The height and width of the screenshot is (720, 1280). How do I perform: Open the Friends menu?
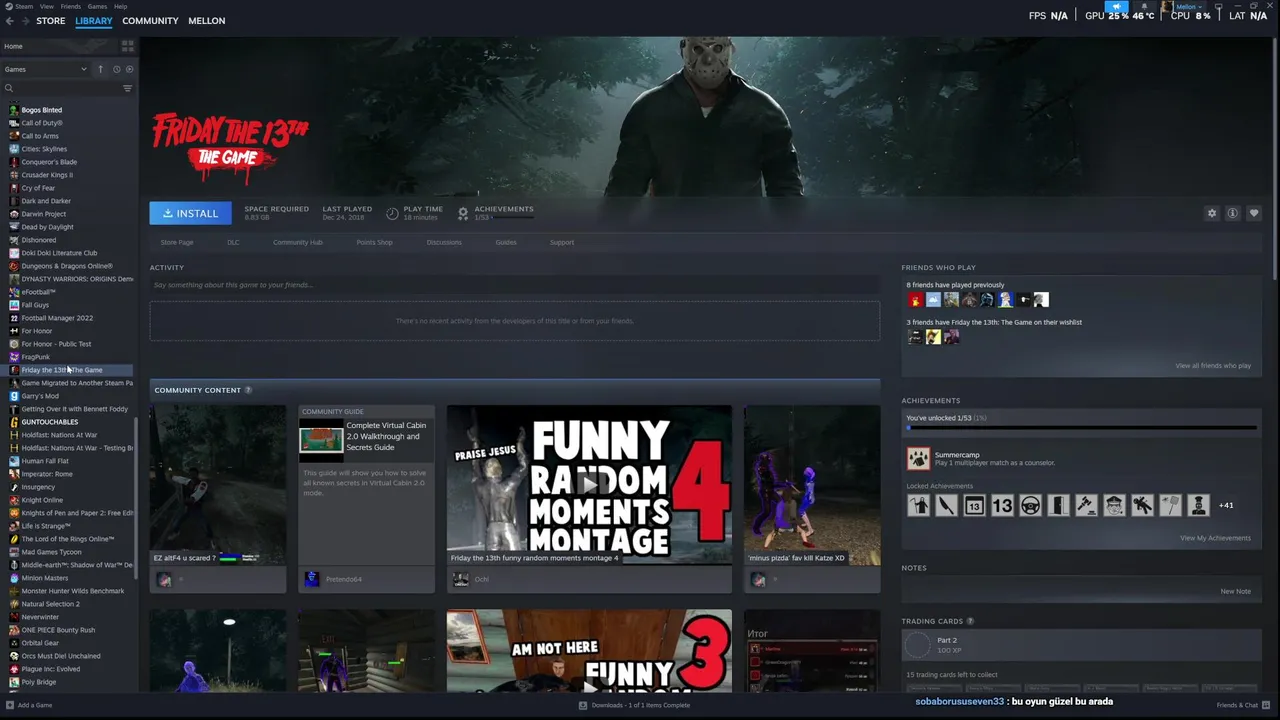click(x=71, y=6)
